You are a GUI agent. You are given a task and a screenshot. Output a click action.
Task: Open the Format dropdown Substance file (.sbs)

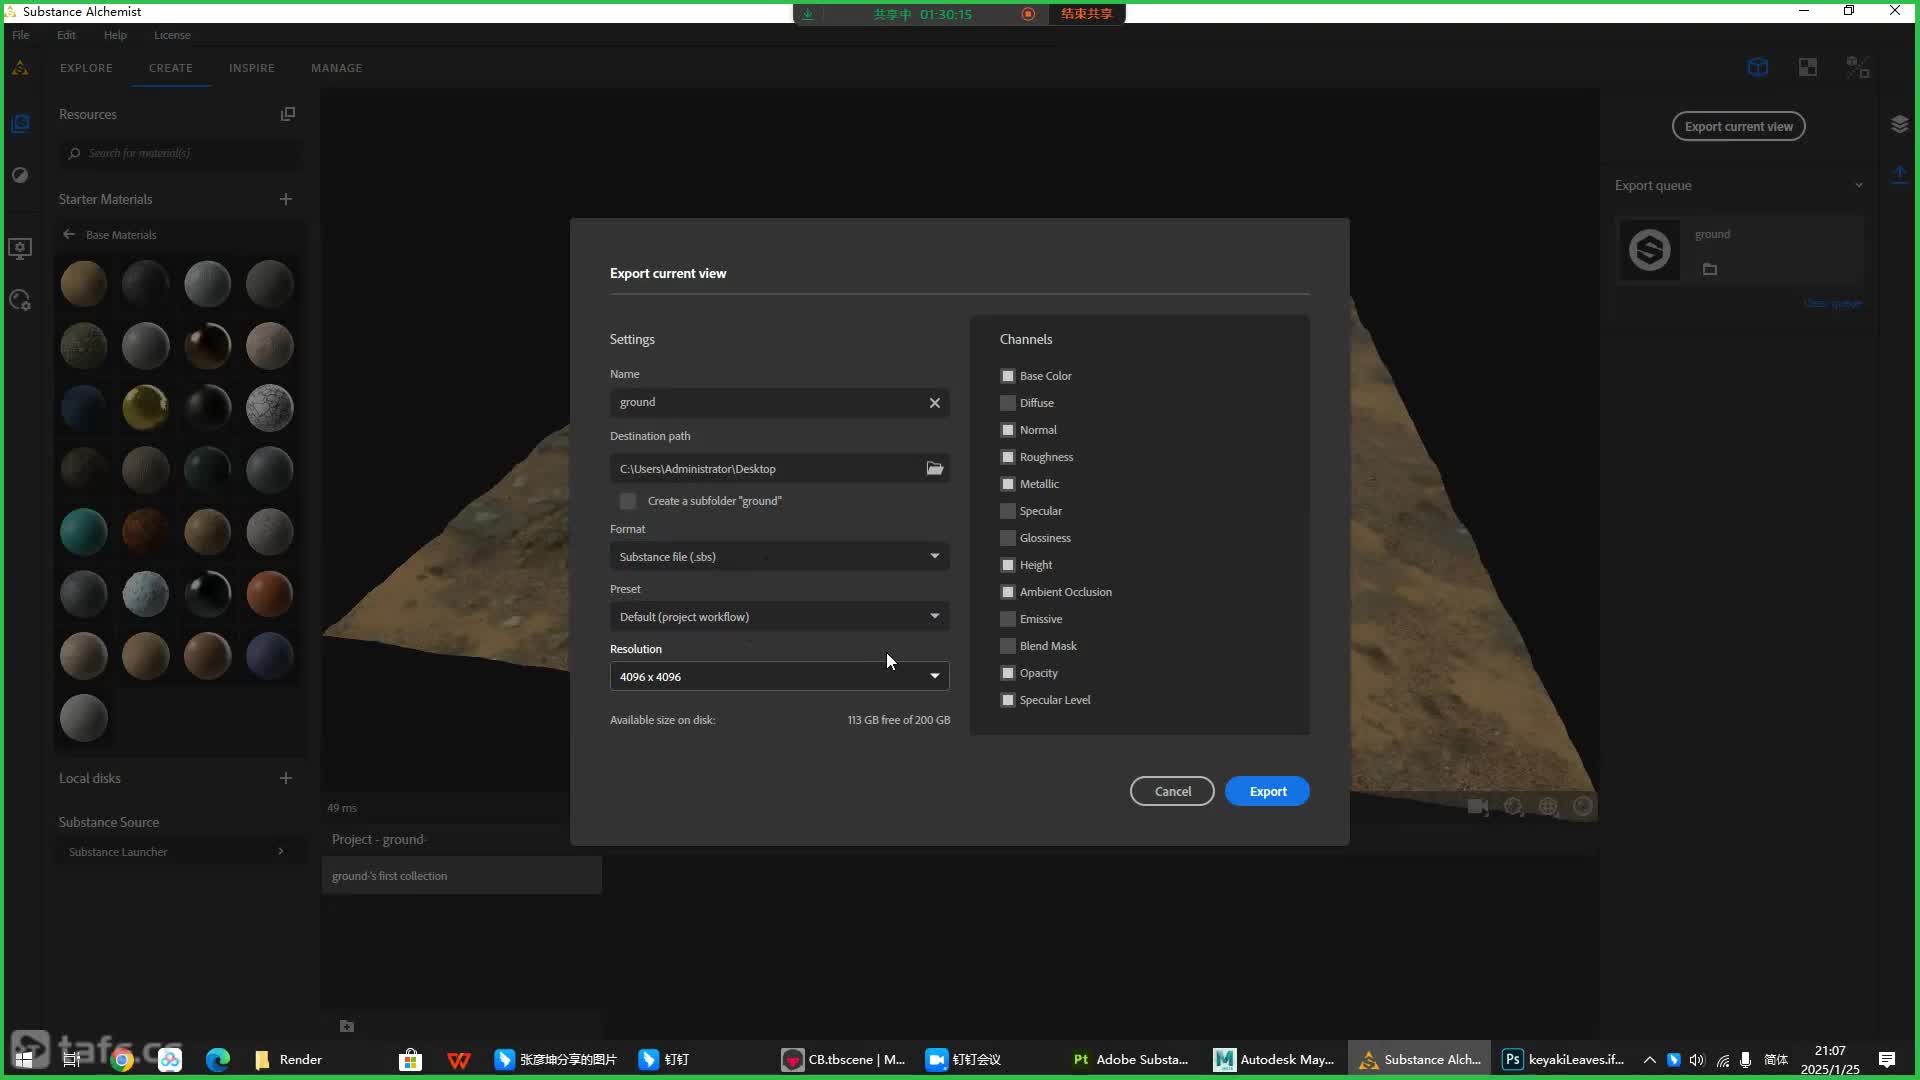[x=780, y=557]
